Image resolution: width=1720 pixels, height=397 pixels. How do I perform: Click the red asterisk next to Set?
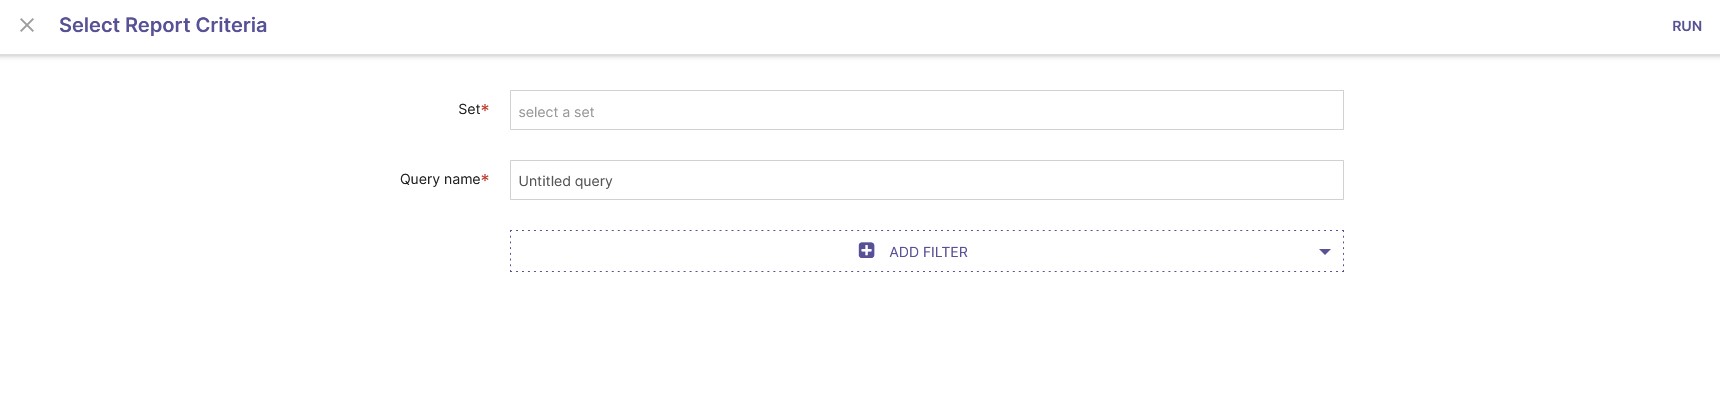point(485,108)
